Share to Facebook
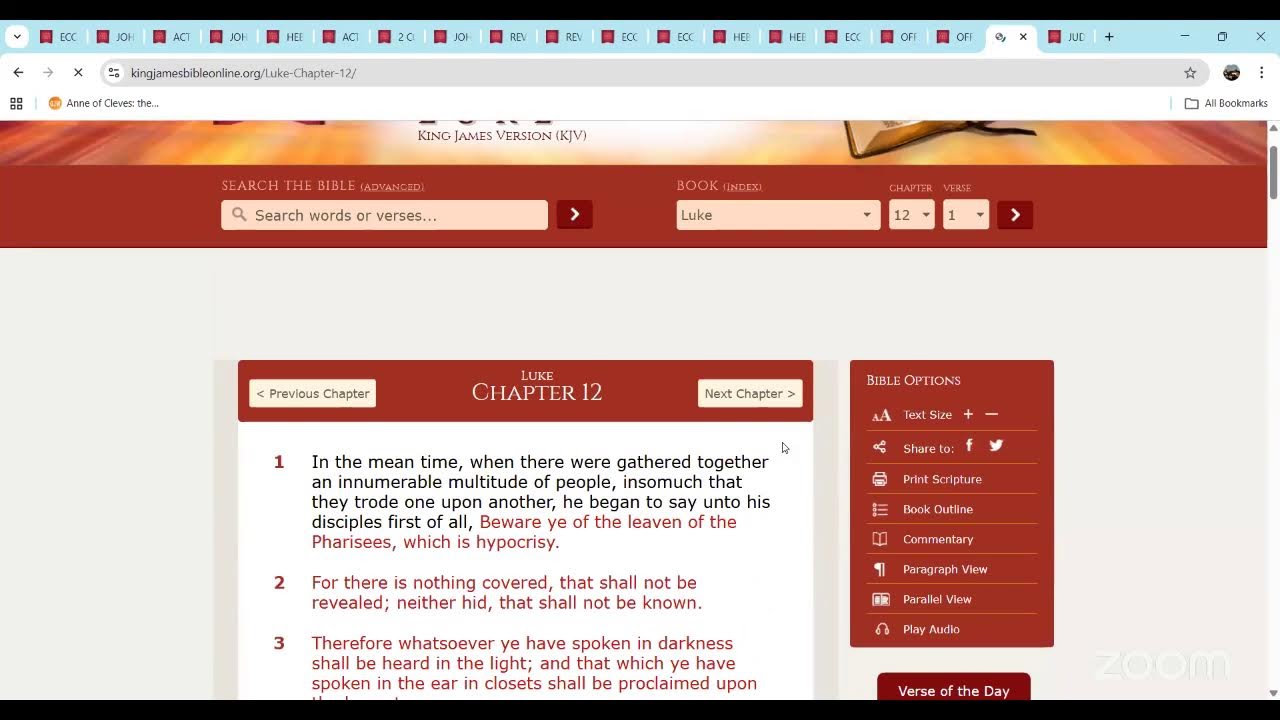 (x=969, y=446)
